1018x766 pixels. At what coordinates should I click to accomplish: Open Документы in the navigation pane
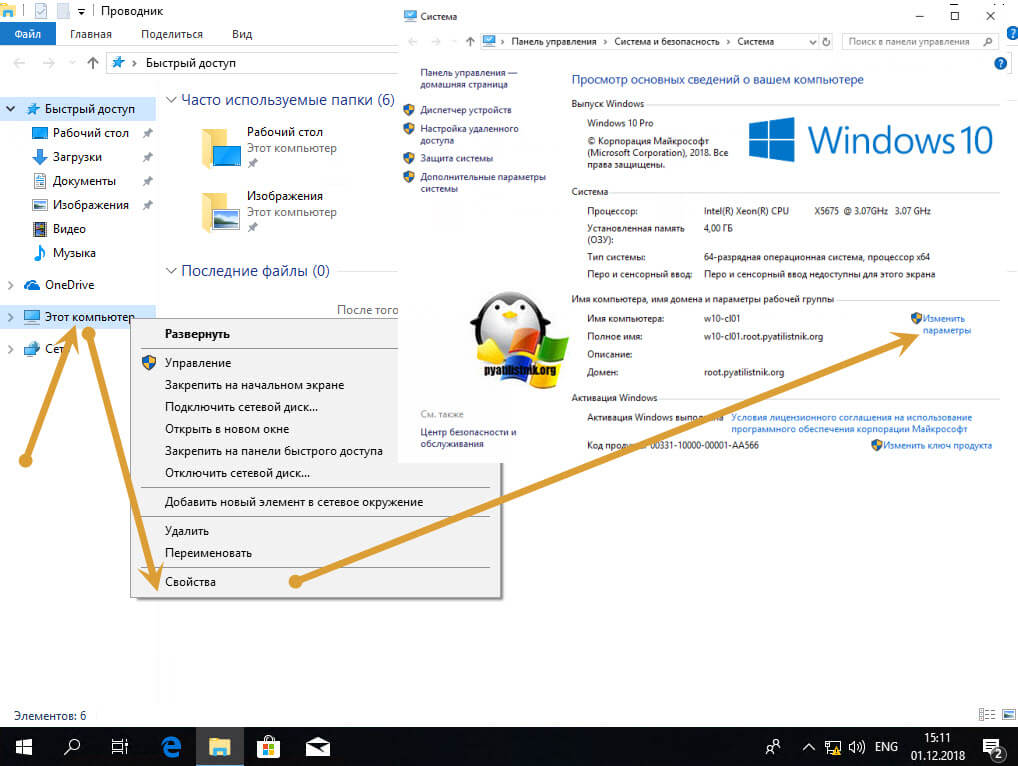(84, 181)
